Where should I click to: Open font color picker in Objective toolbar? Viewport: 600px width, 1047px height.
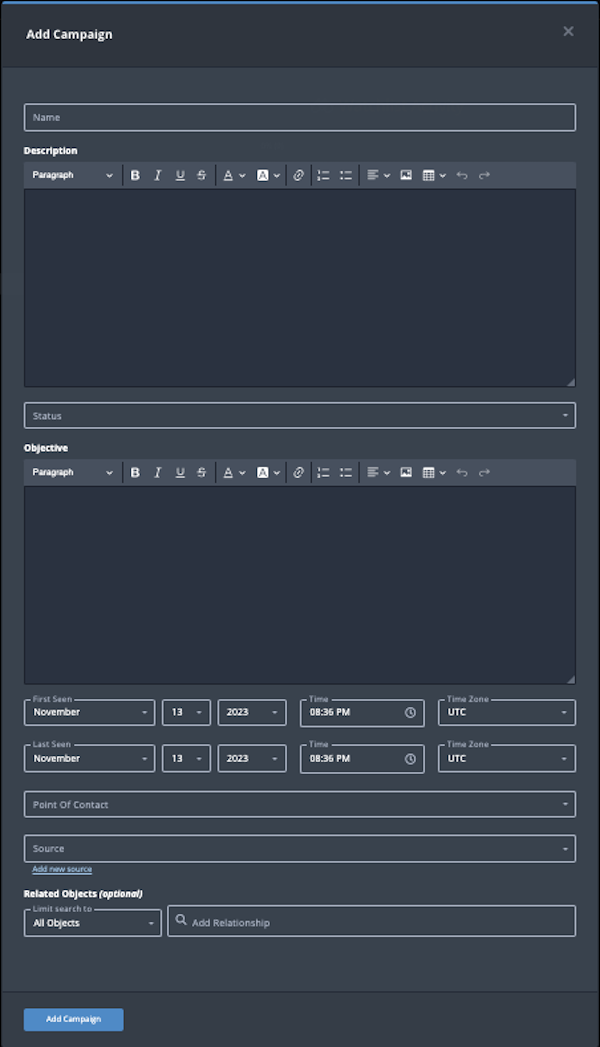pos(234,472)
